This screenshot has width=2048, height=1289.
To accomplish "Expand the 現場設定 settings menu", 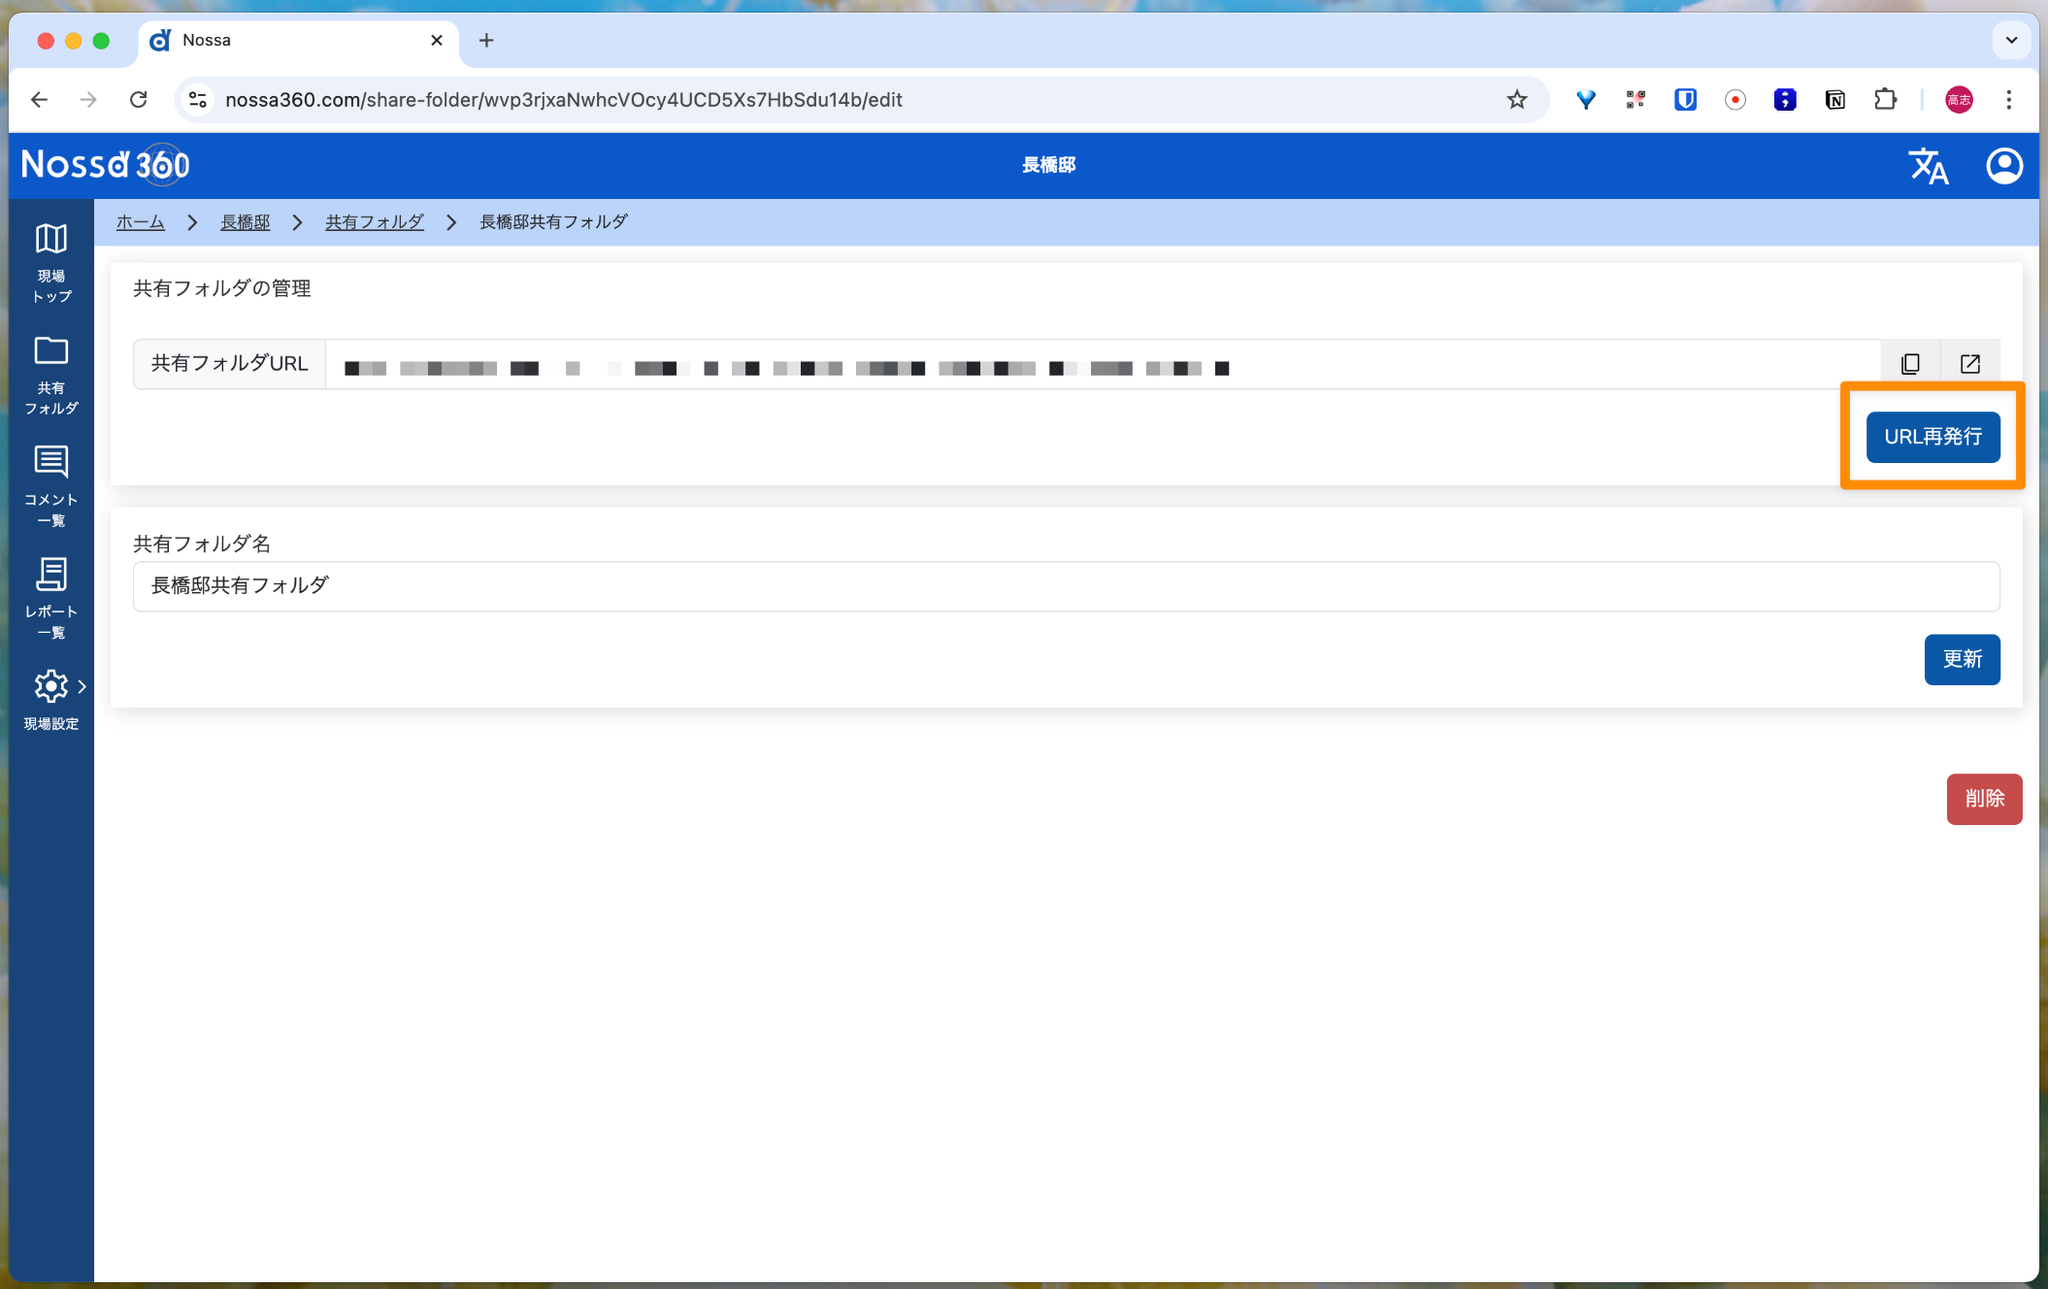I will (x=52, y=687).
